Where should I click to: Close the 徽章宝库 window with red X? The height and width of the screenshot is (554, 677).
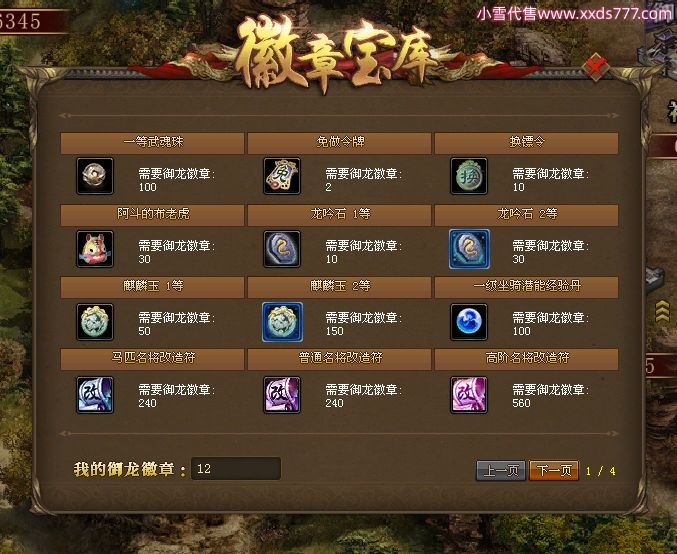pos(596,67)
